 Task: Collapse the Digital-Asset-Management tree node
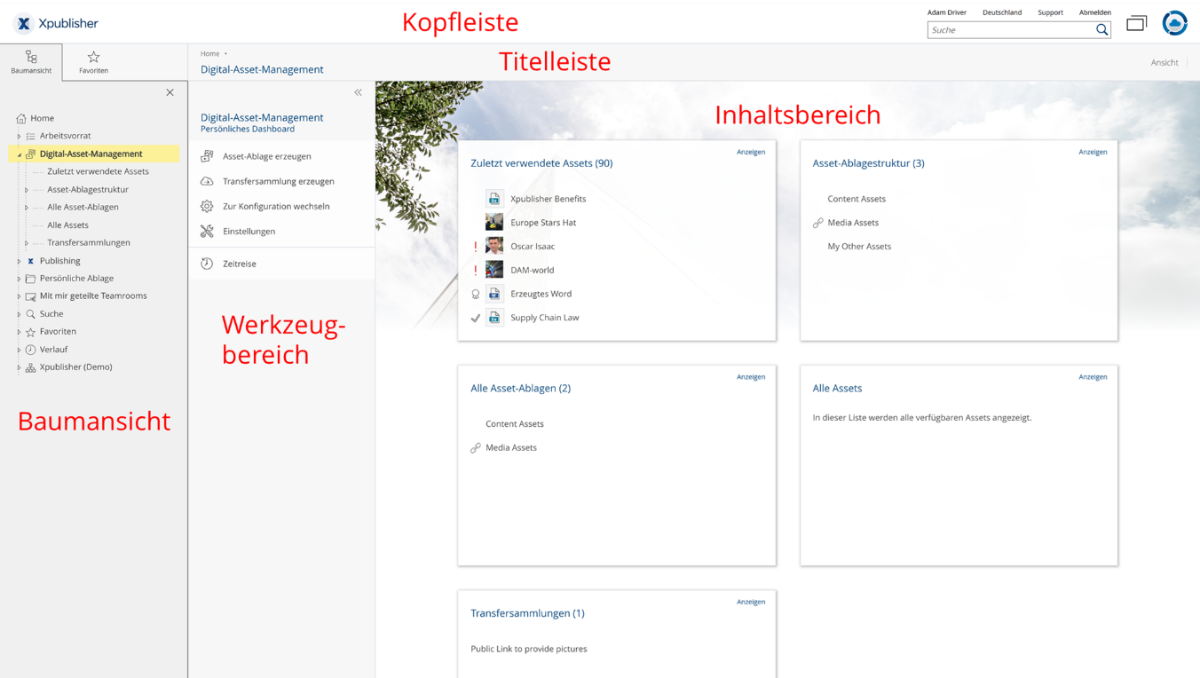(19, 154)
